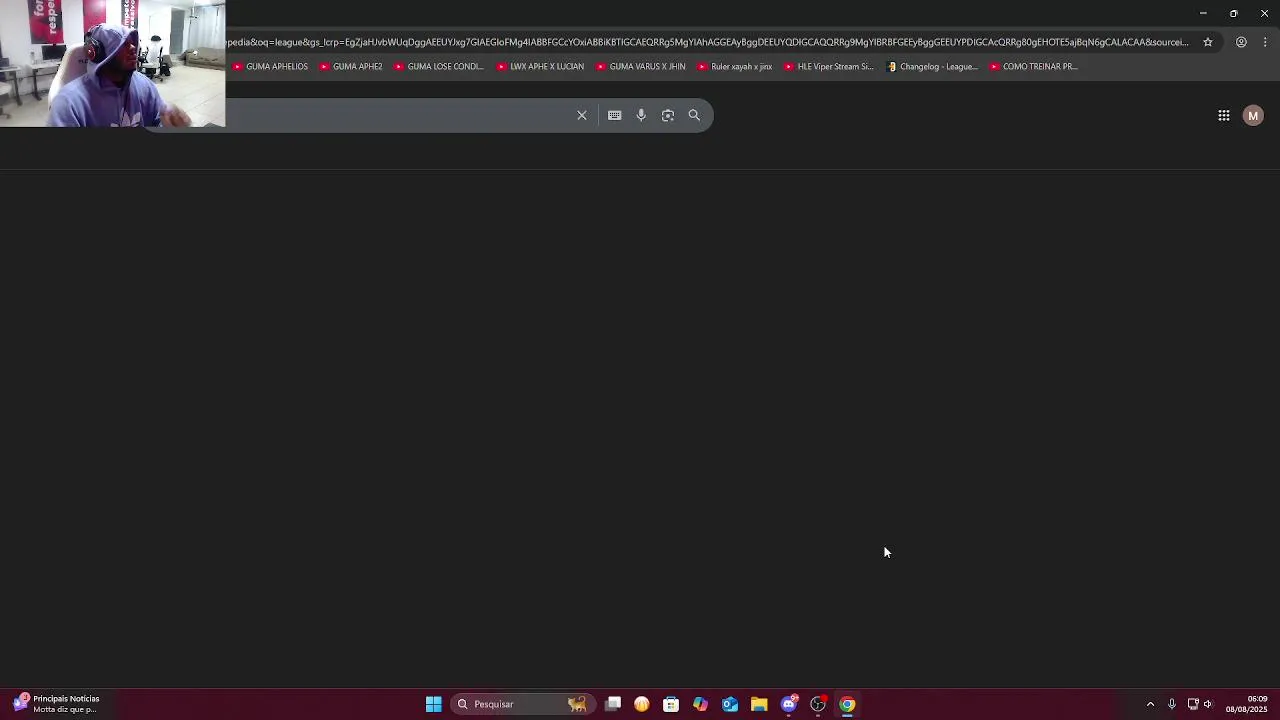Open the GUMA APHE2 bookmark
This screenshot has height=720, width=1280.
click(351, 67)
